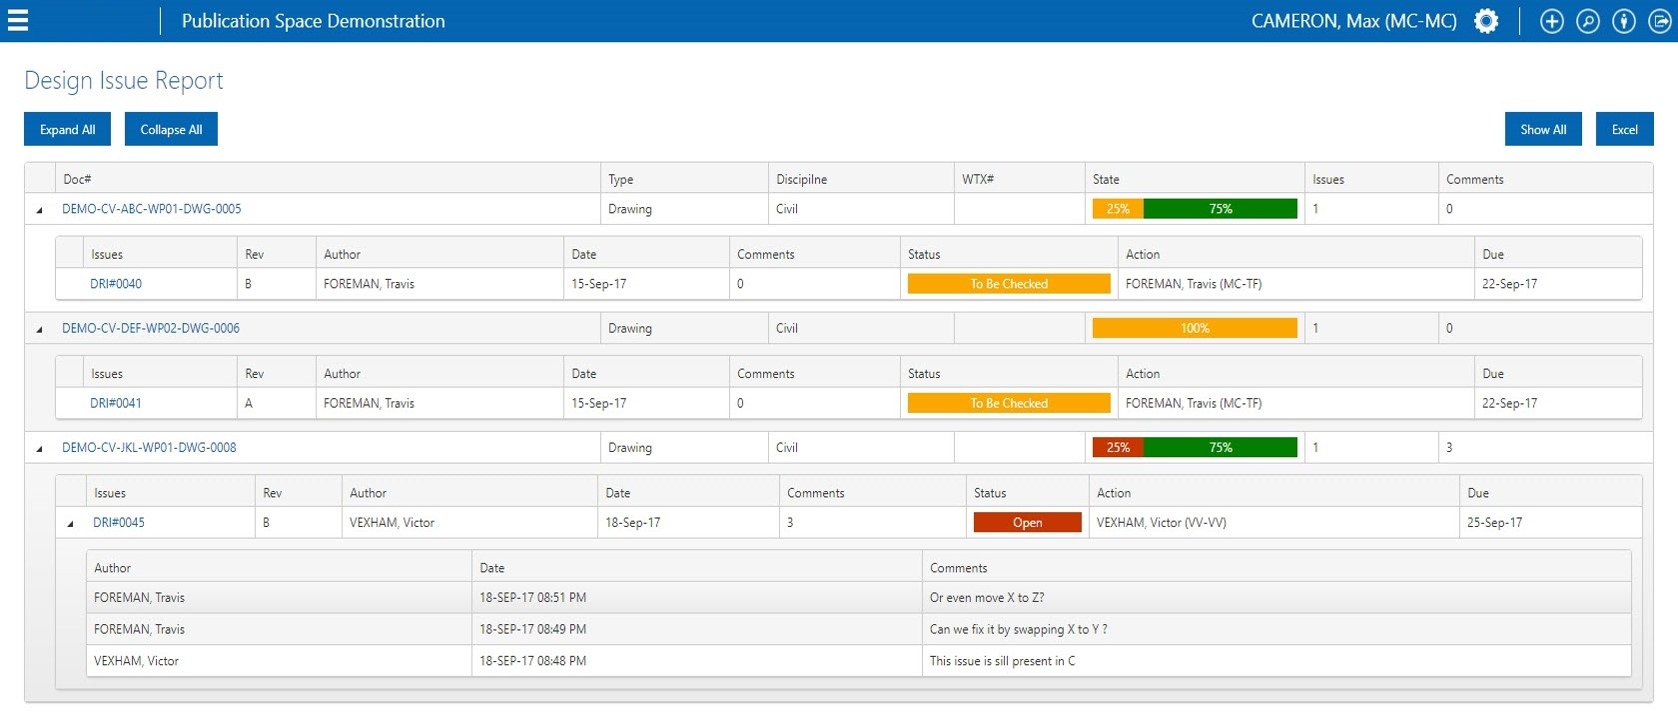Click the To Be Checked status of DRI#0041
The width and height of the screenshot is (1678, 718).
[x=1009, y=403]
